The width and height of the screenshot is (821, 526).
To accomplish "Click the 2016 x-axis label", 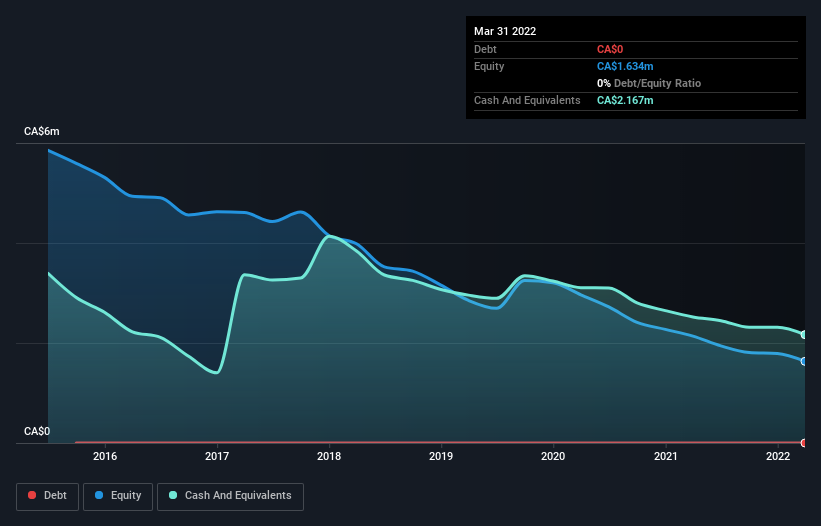I will 105,456.
